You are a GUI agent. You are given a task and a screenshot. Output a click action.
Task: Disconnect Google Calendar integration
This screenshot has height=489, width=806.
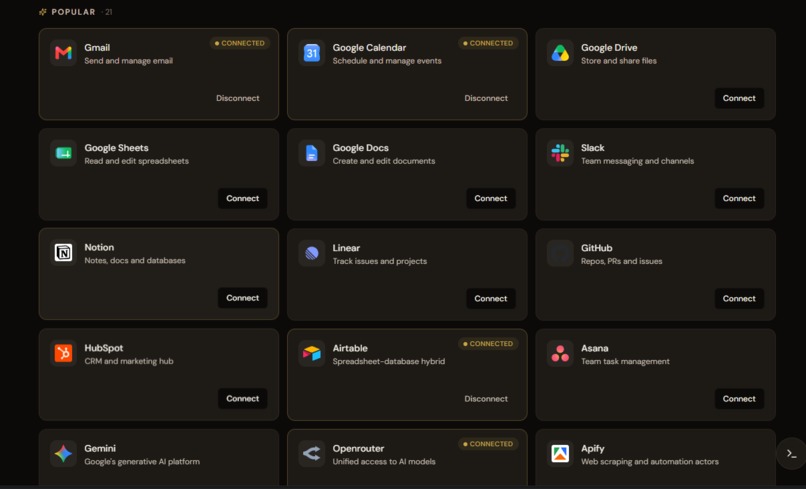486,98
